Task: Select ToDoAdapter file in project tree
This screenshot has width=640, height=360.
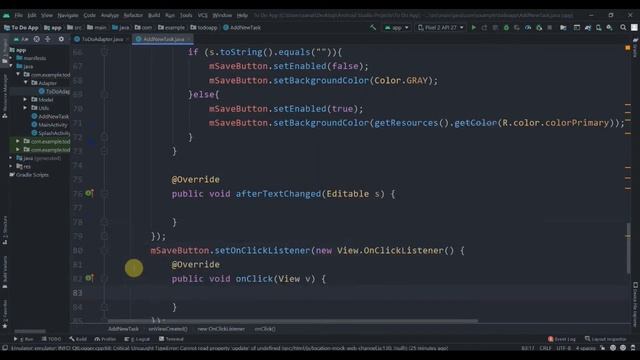Action: click(54, 91)
